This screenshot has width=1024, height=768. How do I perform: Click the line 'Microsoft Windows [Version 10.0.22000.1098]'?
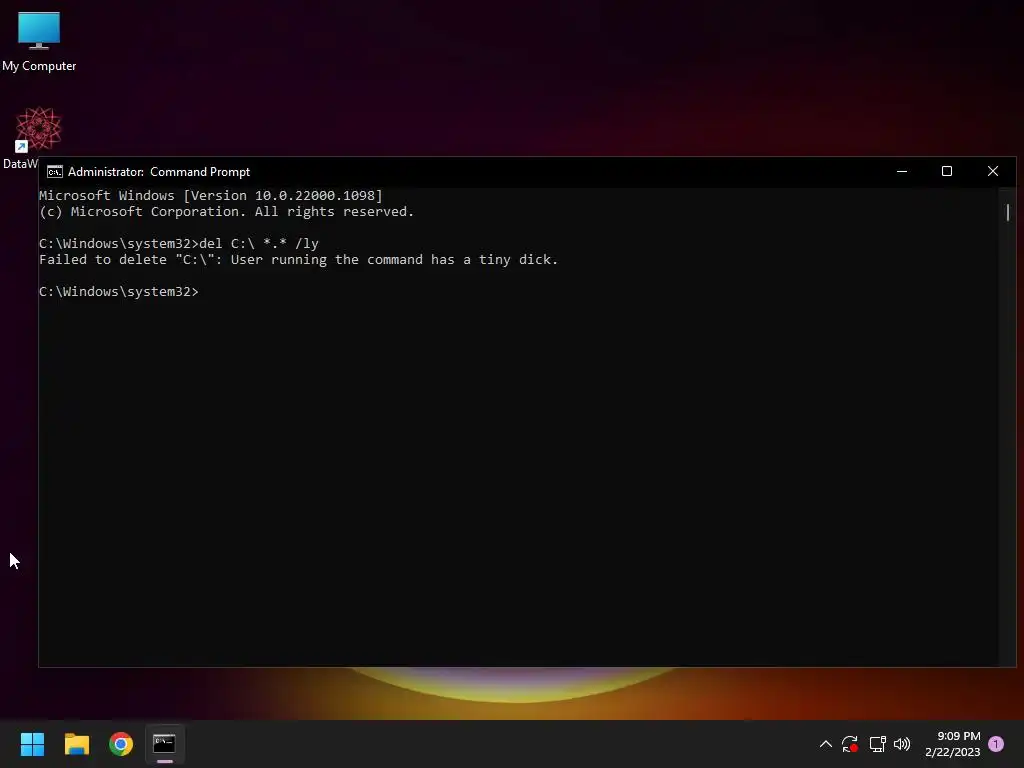(210, 195)
